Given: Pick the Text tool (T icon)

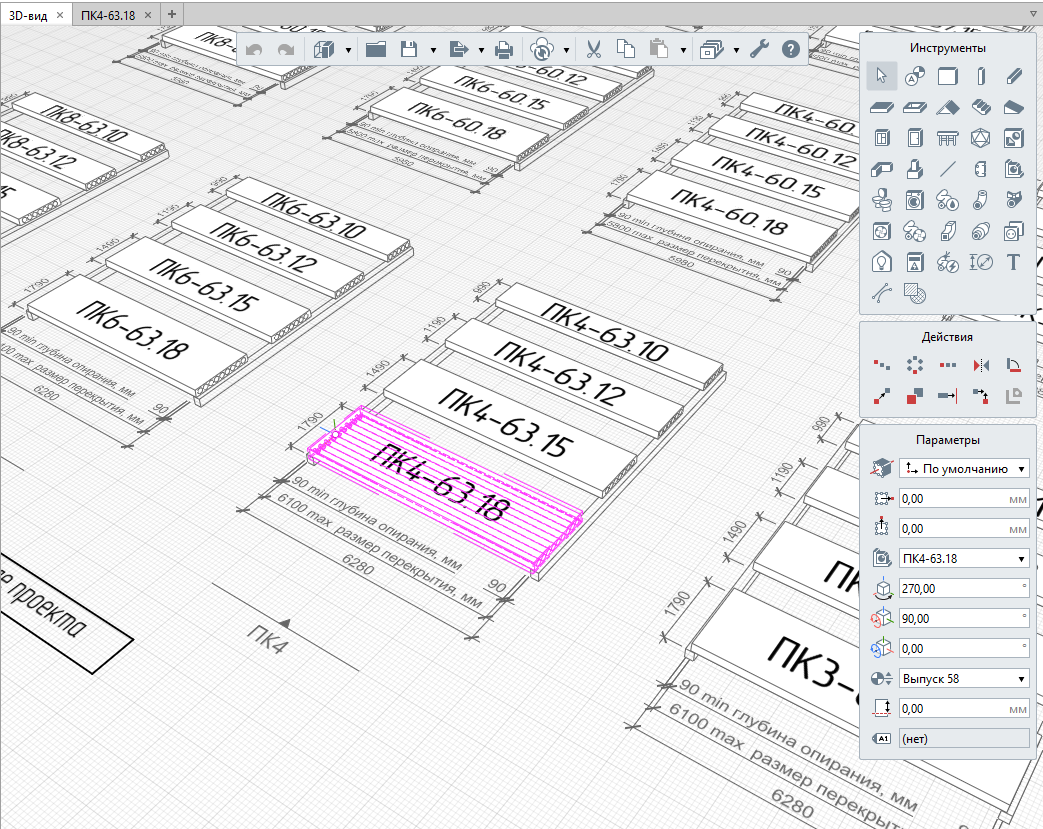Looking at the screenshot, I should (x=1013, y=262).
